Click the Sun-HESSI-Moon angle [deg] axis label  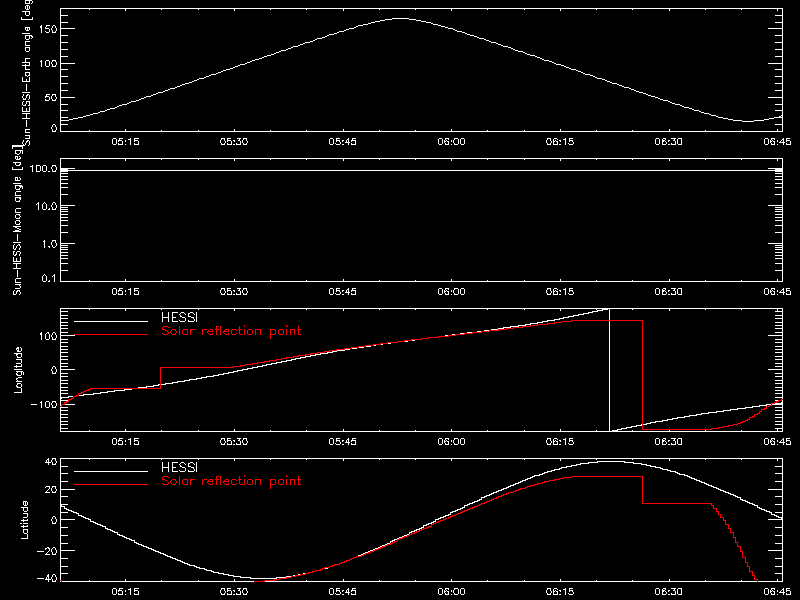pos(17,220)
